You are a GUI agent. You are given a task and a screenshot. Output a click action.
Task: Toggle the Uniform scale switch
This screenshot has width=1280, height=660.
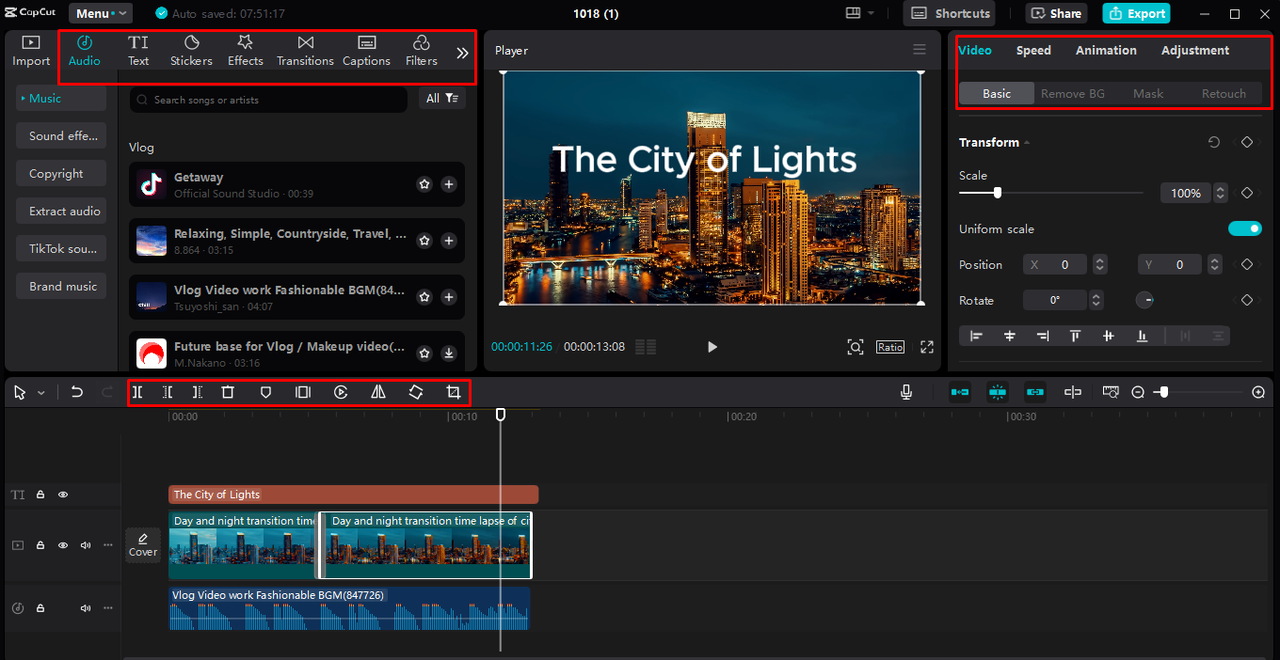1245,229
